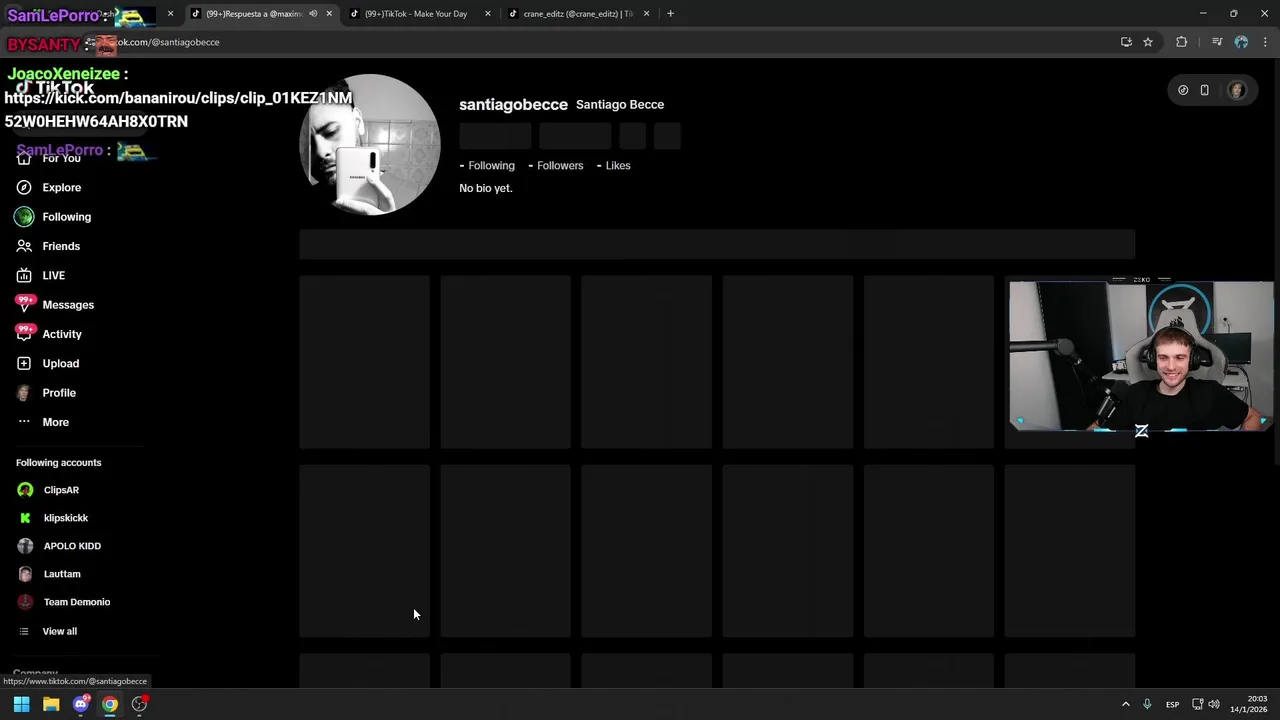Close the TikTok - Make Your Day tab
Image resolution: width=1280 pixels, height=720 pixels.
coord(488,14)
